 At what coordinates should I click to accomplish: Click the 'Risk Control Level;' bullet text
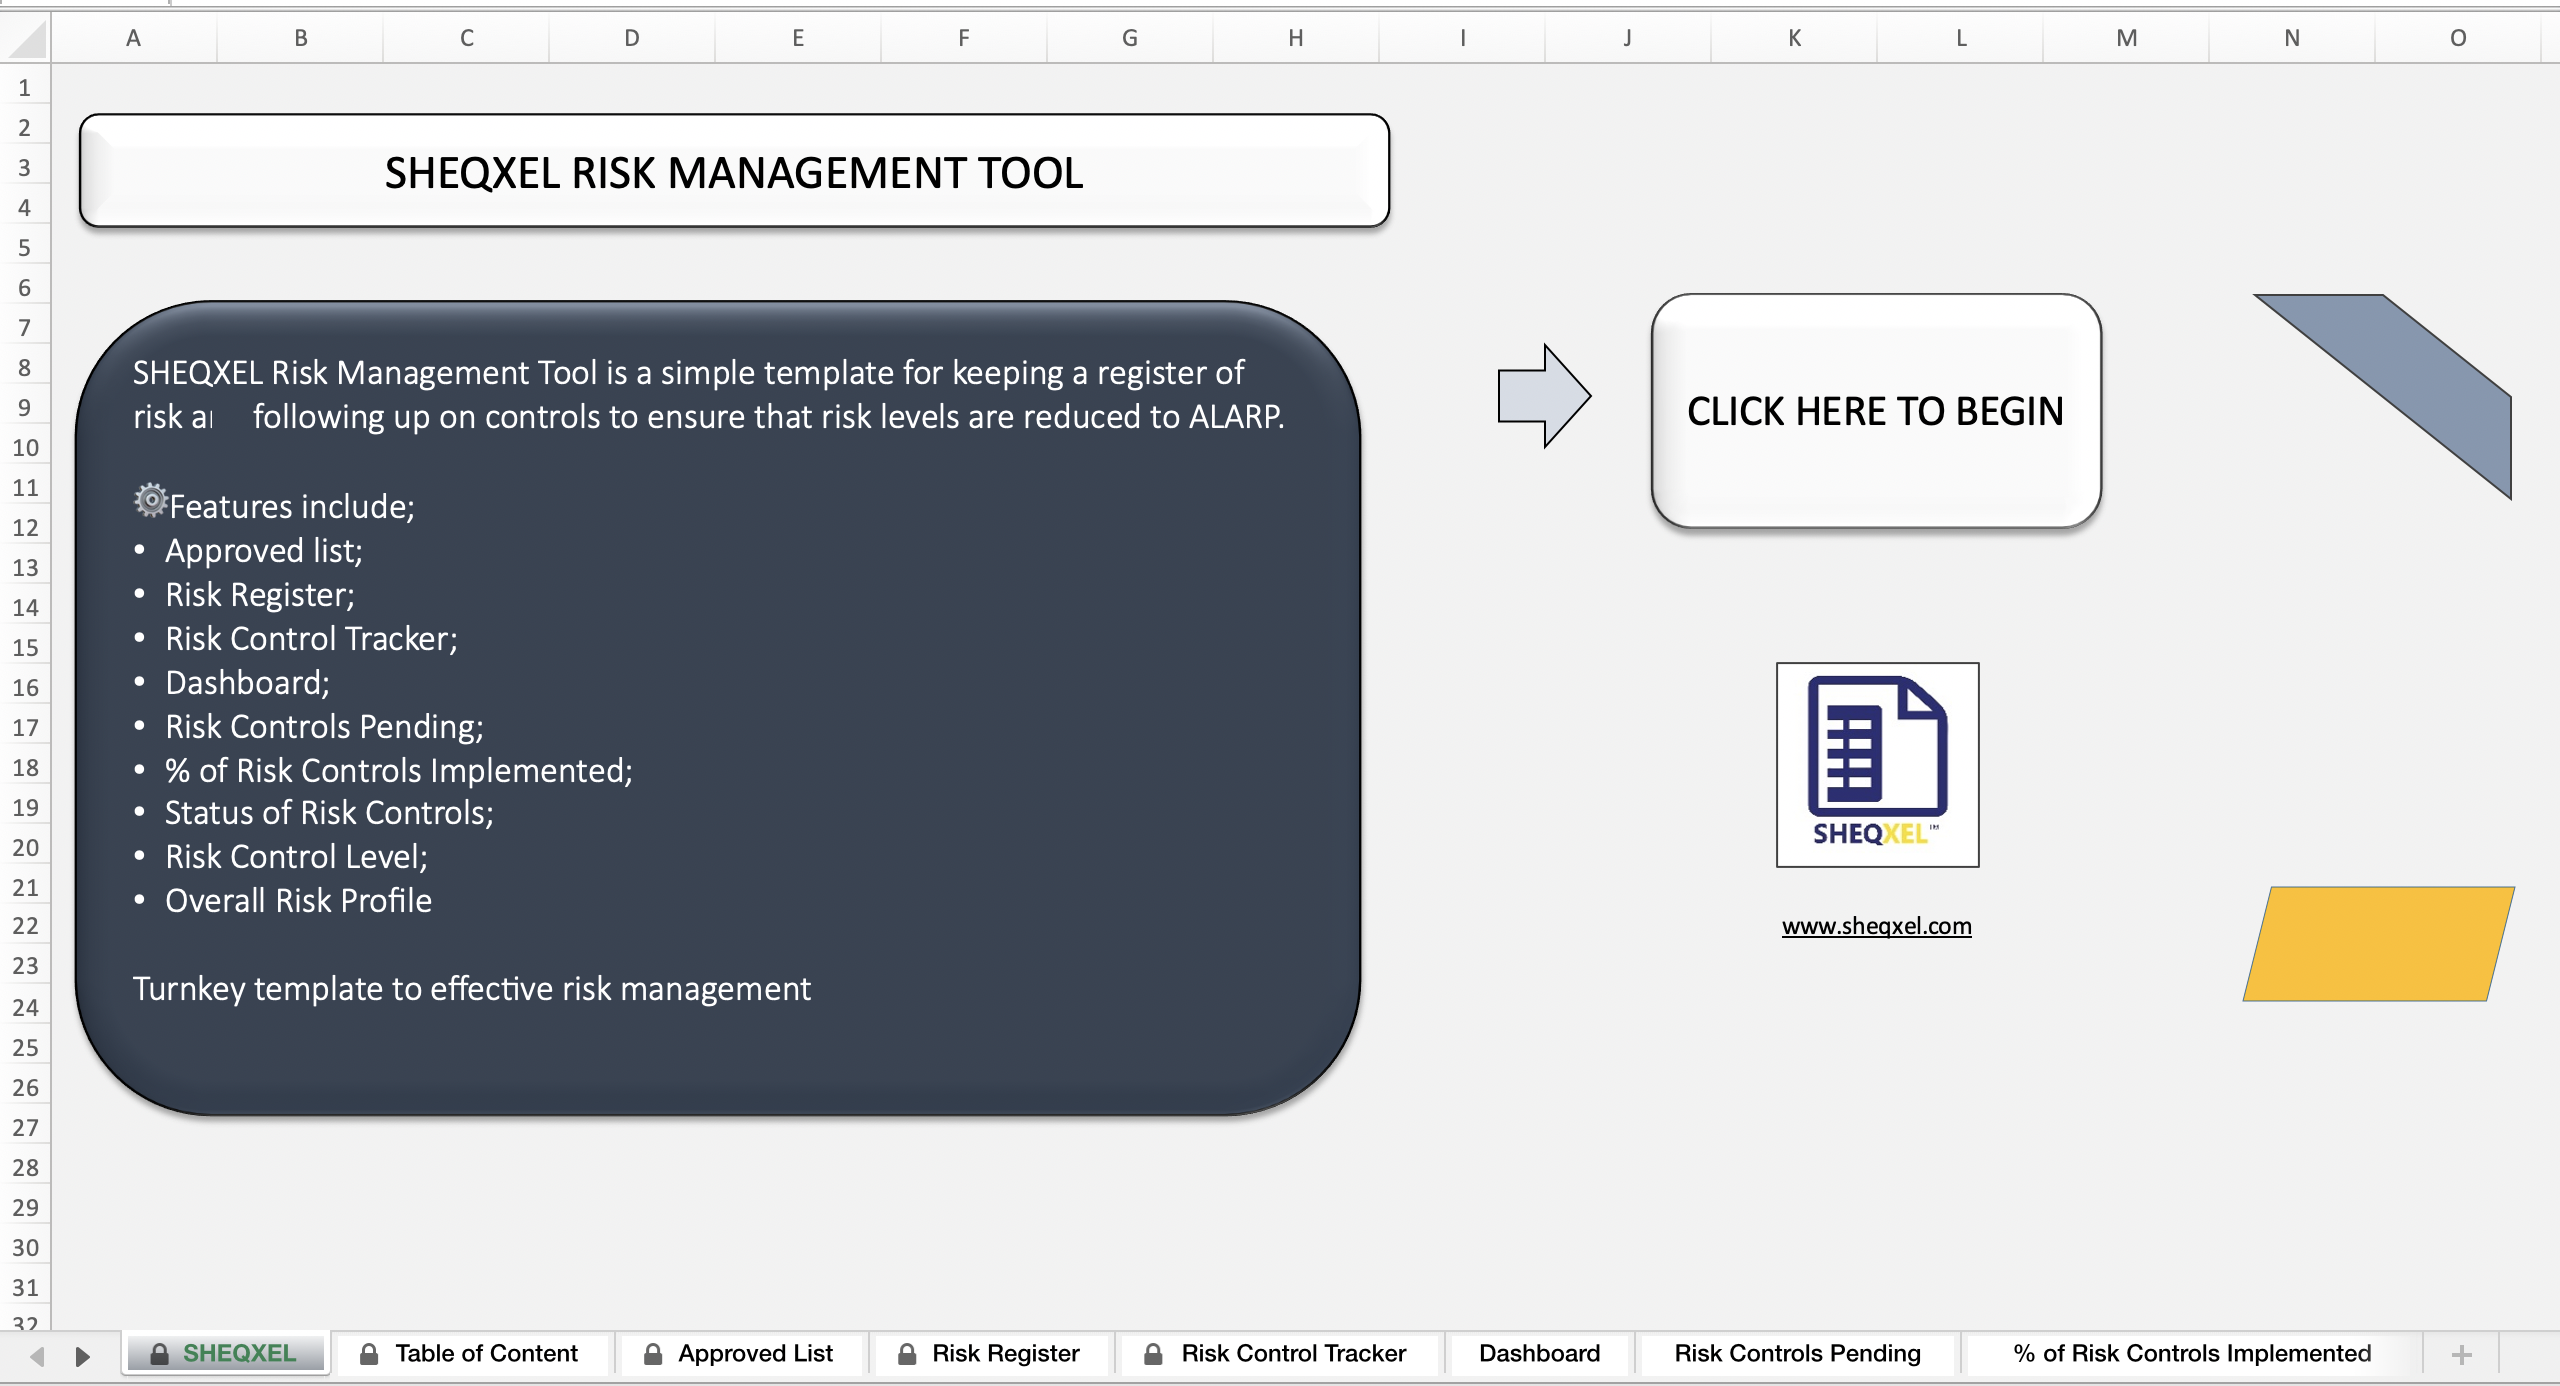(x=296, y=857)
